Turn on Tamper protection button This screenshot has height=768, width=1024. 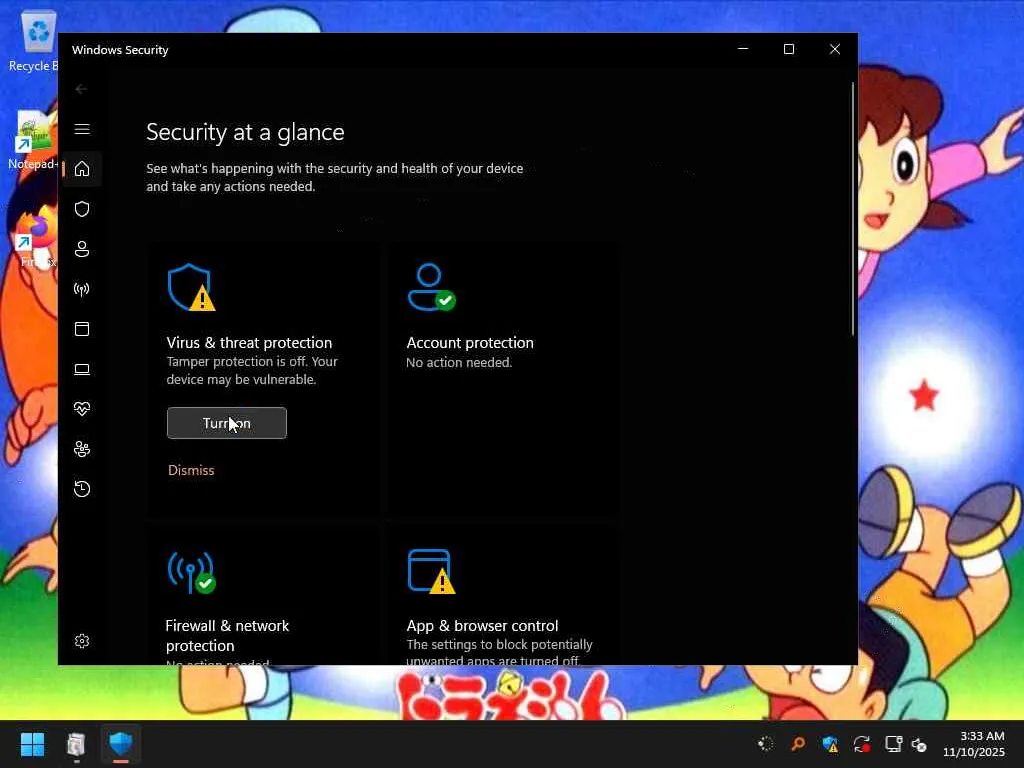227,423
